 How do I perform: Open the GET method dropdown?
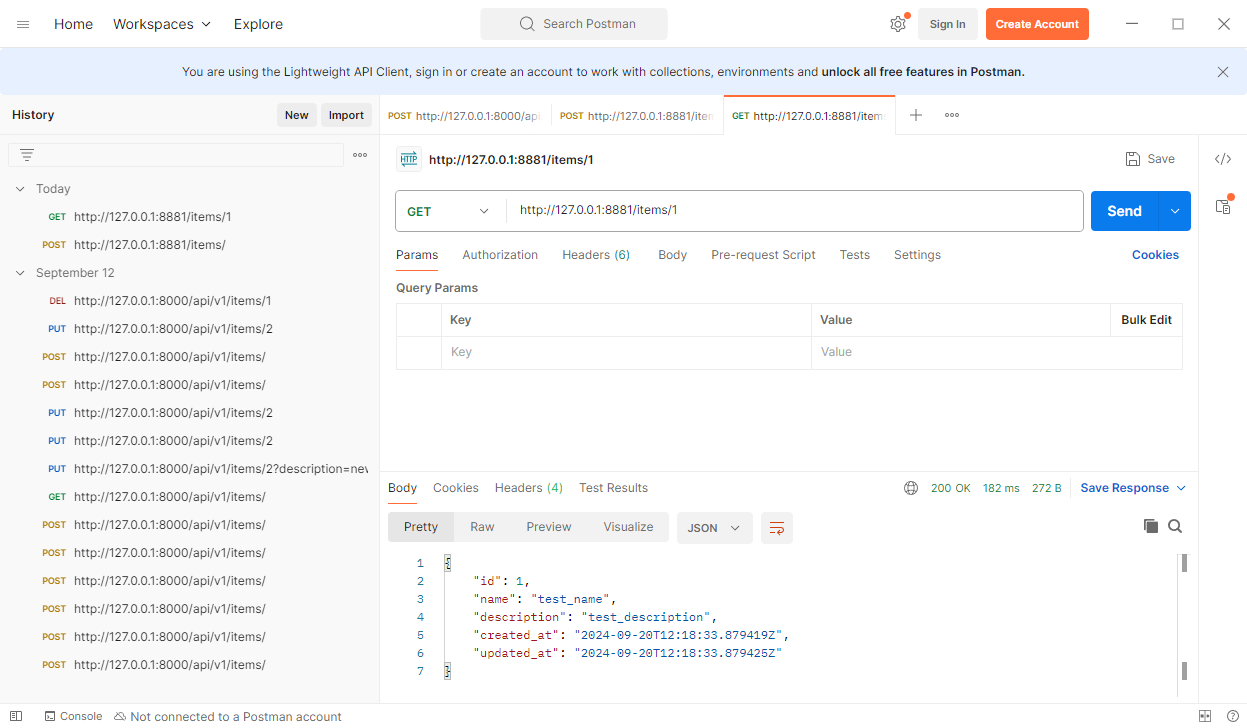pyautogui.click(x=450, y=211)
